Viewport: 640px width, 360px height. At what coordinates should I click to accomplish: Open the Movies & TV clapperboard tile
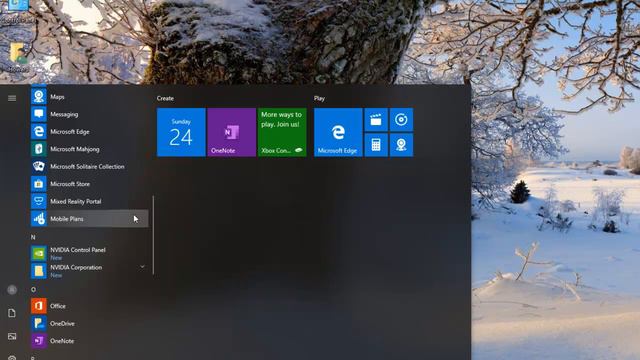click(376, 120)
